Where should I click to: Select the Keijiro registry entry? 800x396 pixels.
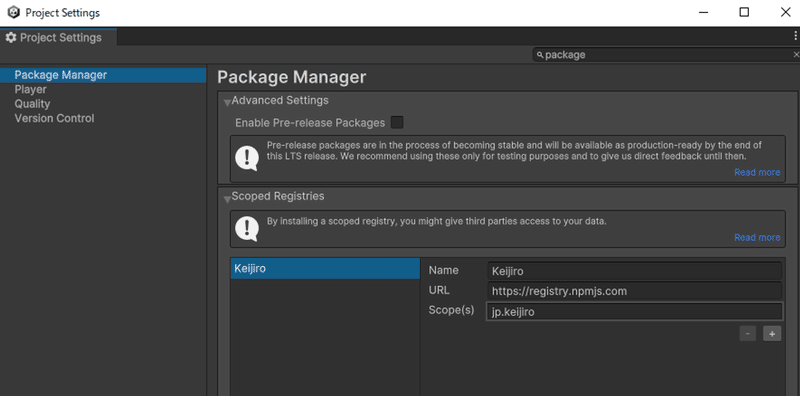(x=325, y=268)
